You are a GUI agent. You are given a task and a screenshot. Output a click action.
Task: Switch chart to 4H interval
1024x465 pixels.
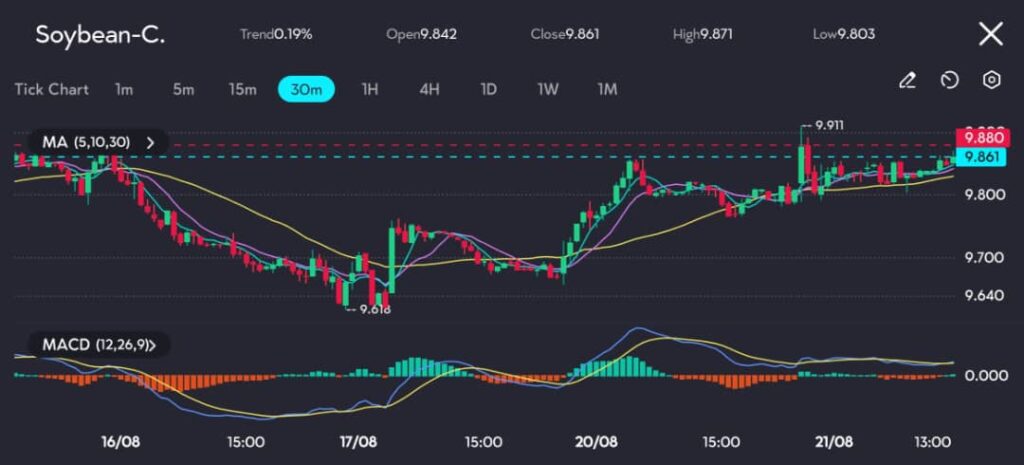point(429,89)
